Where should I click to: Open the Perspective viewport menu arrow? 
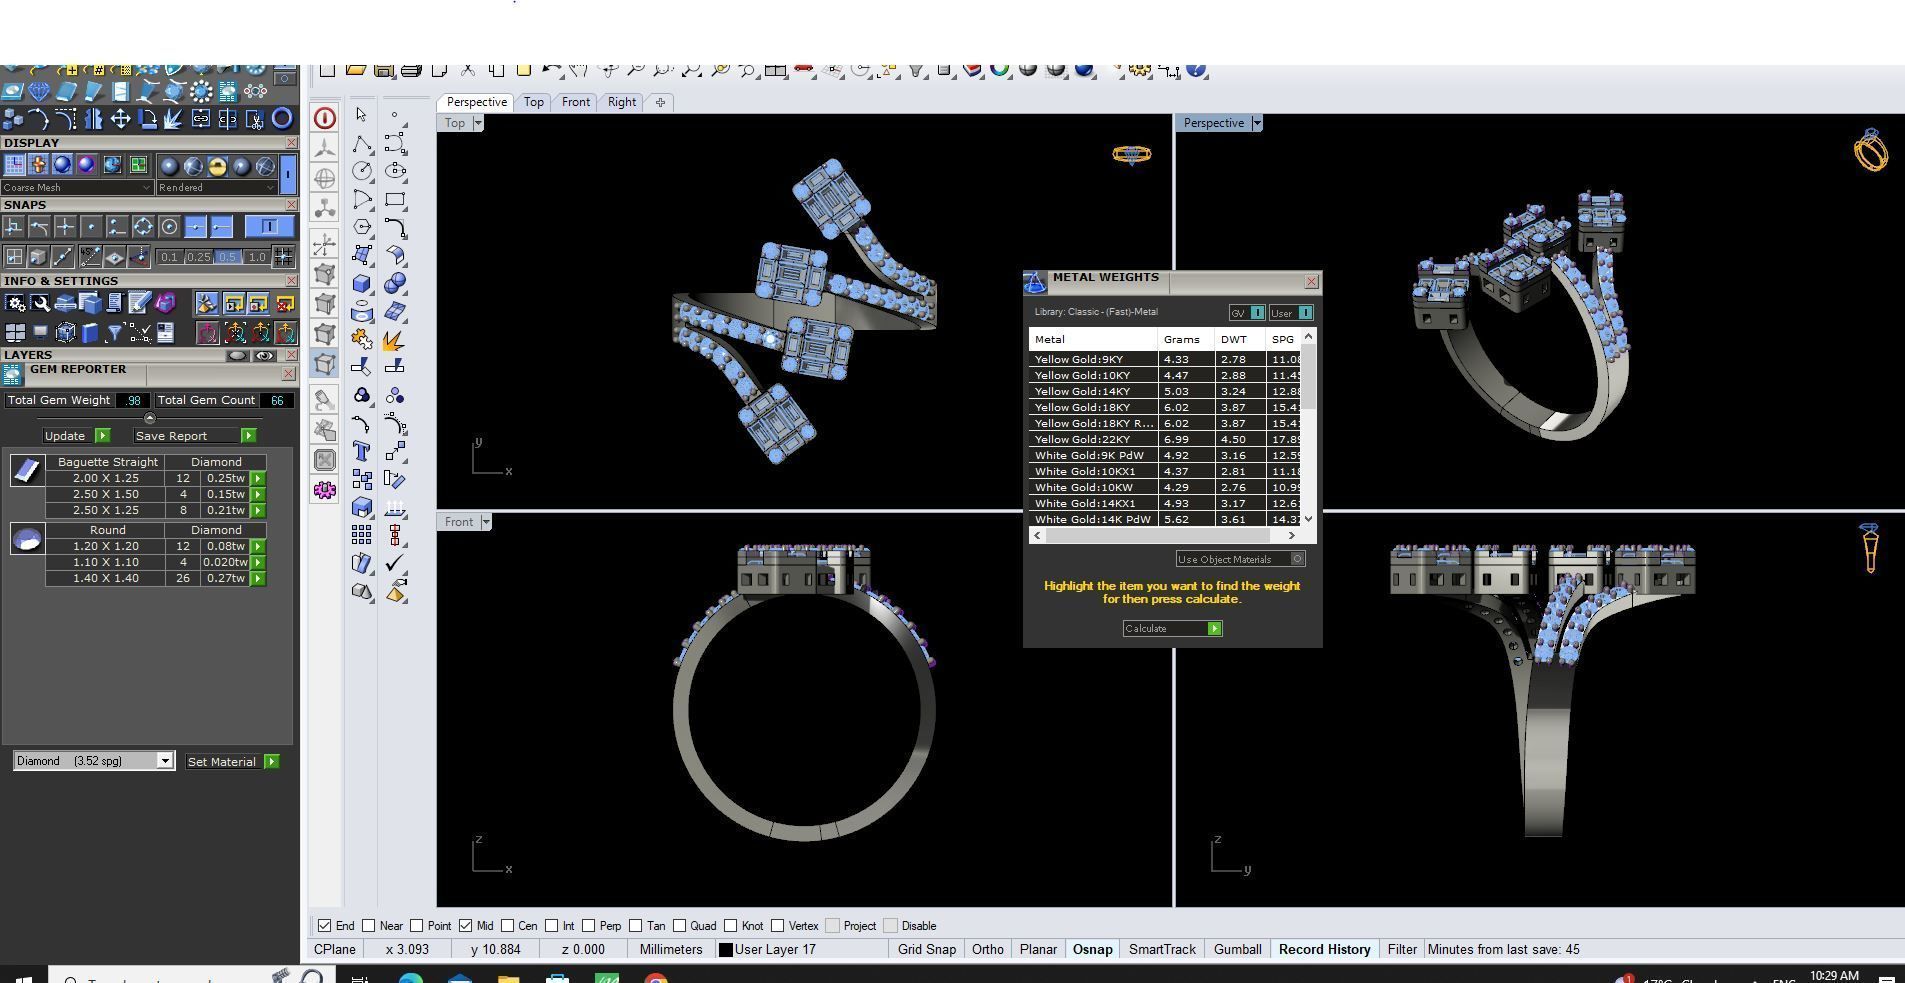(x=1257, y=123)
